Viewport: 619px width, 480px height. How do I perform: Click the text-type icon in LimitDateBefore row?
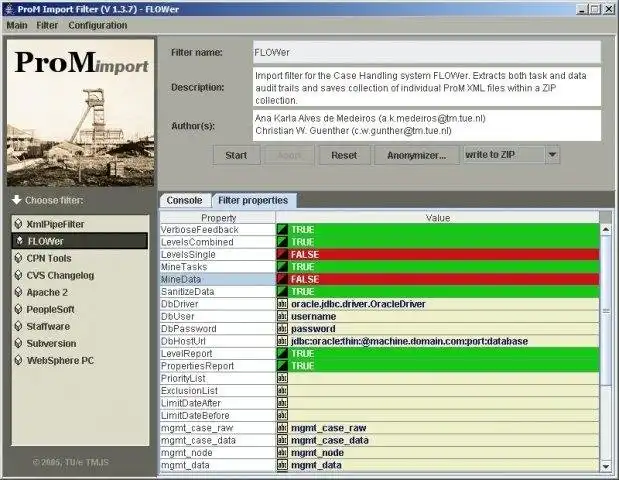click(282, 415)
